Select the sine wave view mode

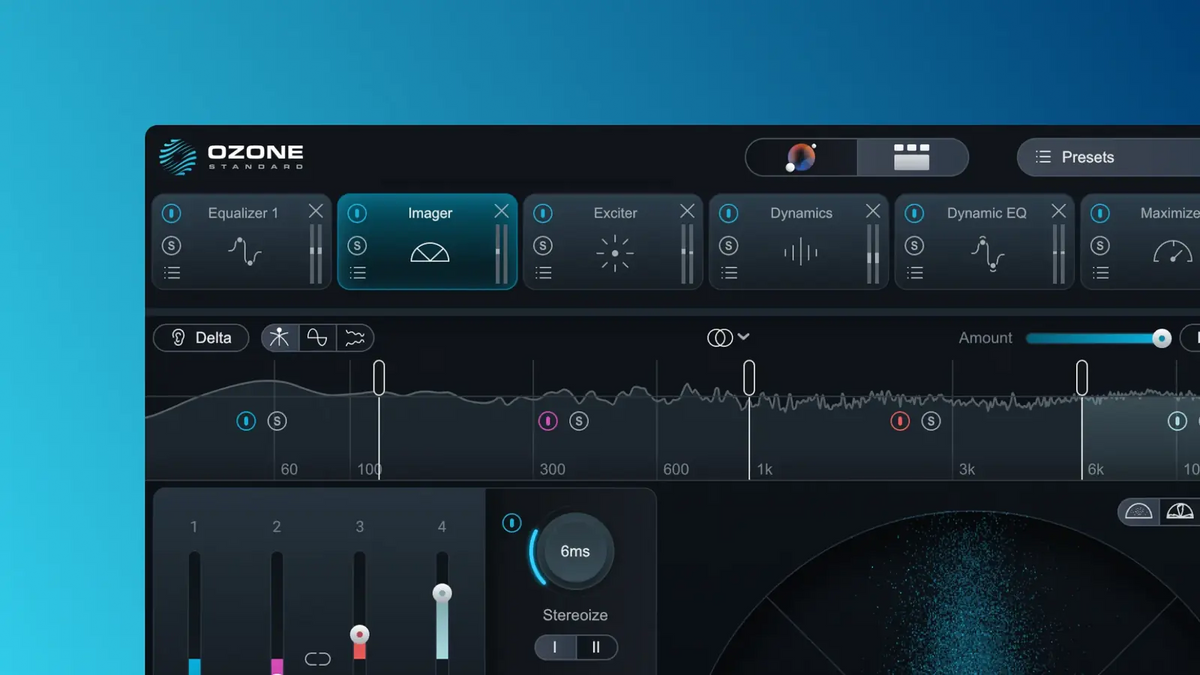(x=317, y=338)
